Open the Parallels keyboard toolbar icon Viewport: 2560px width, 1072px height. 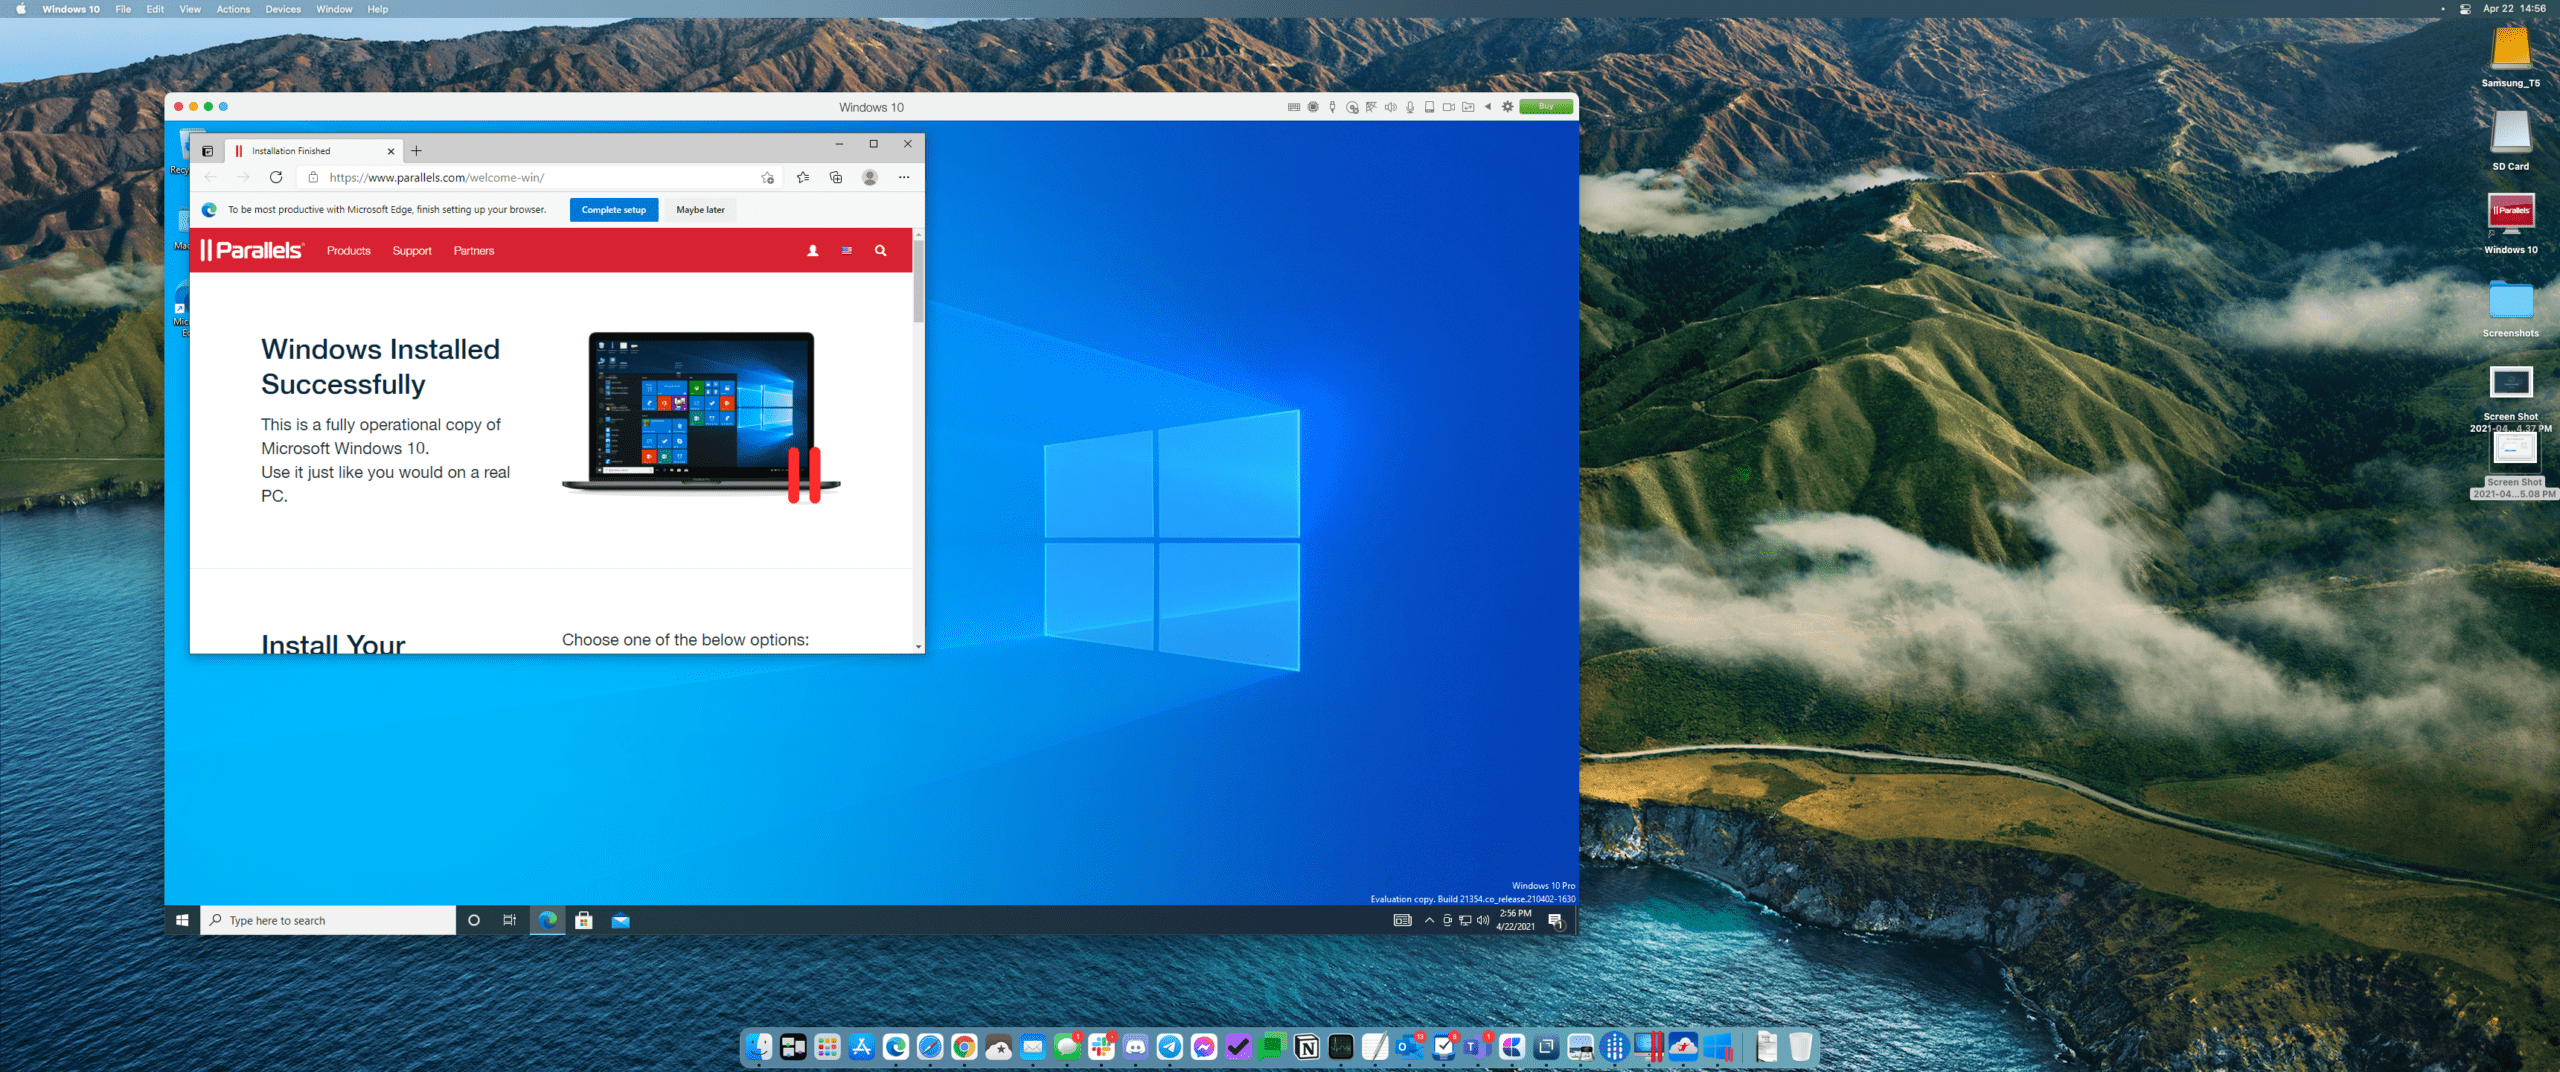pos(1293,107)
